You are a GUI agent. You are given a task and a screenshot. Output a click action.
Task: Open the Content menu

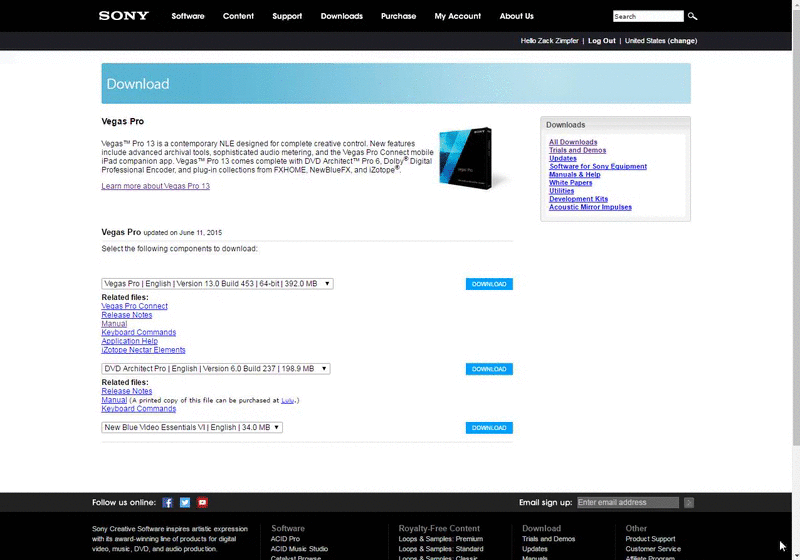click(238, 16)
